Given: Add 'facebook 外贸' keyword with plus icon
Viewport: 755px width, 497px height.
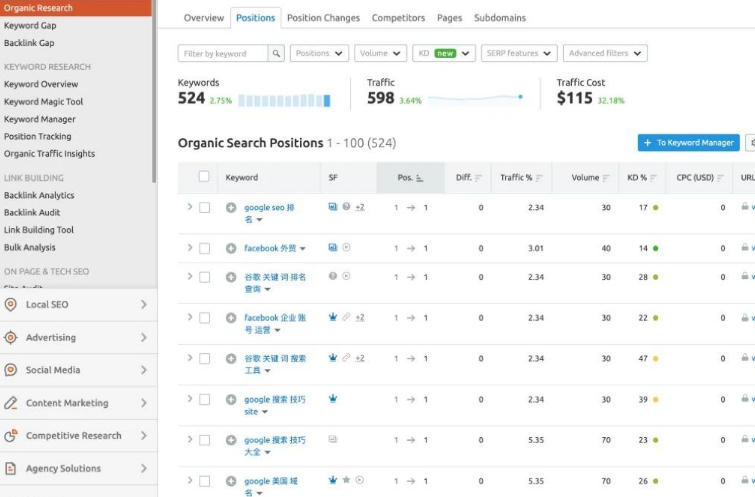Looking at the screenshot, I should pyautogui.click(x=231, y=248).
